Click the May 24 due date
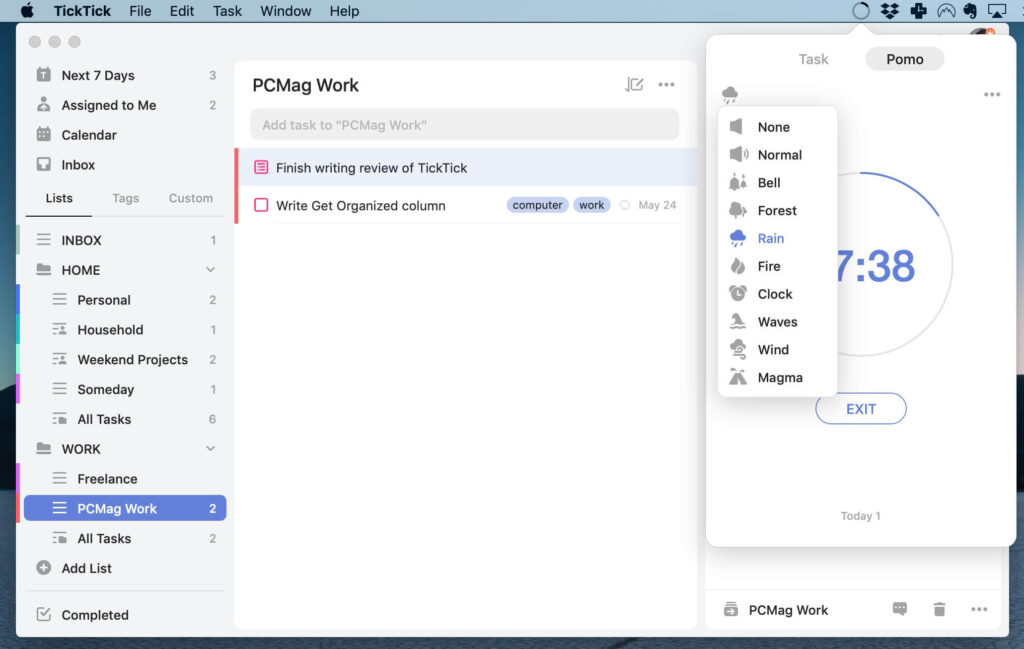The height and width of the screenshot is (649, 1024). [657, 205]
